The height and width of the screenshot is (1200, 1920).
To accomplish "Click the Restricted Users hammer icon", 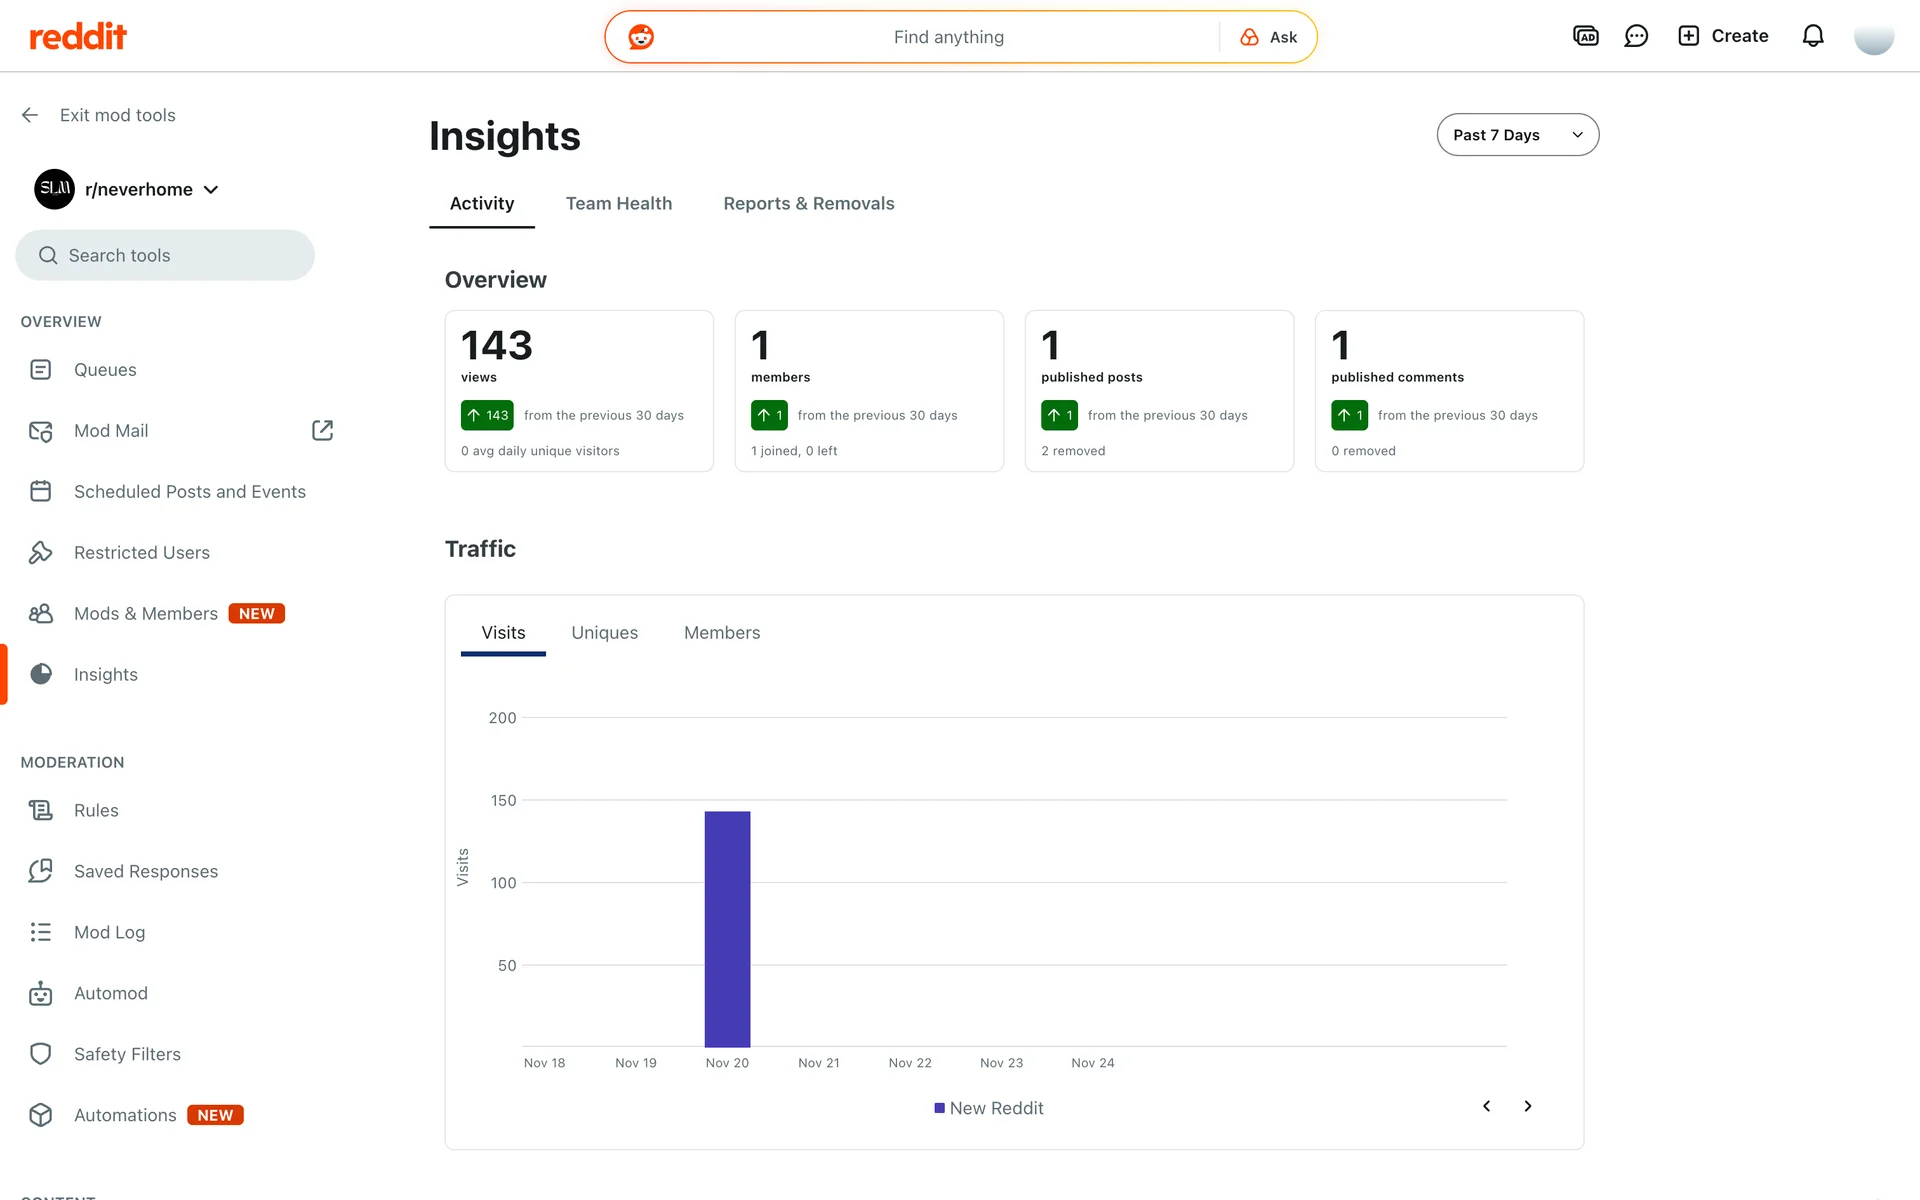I will 40,552.
